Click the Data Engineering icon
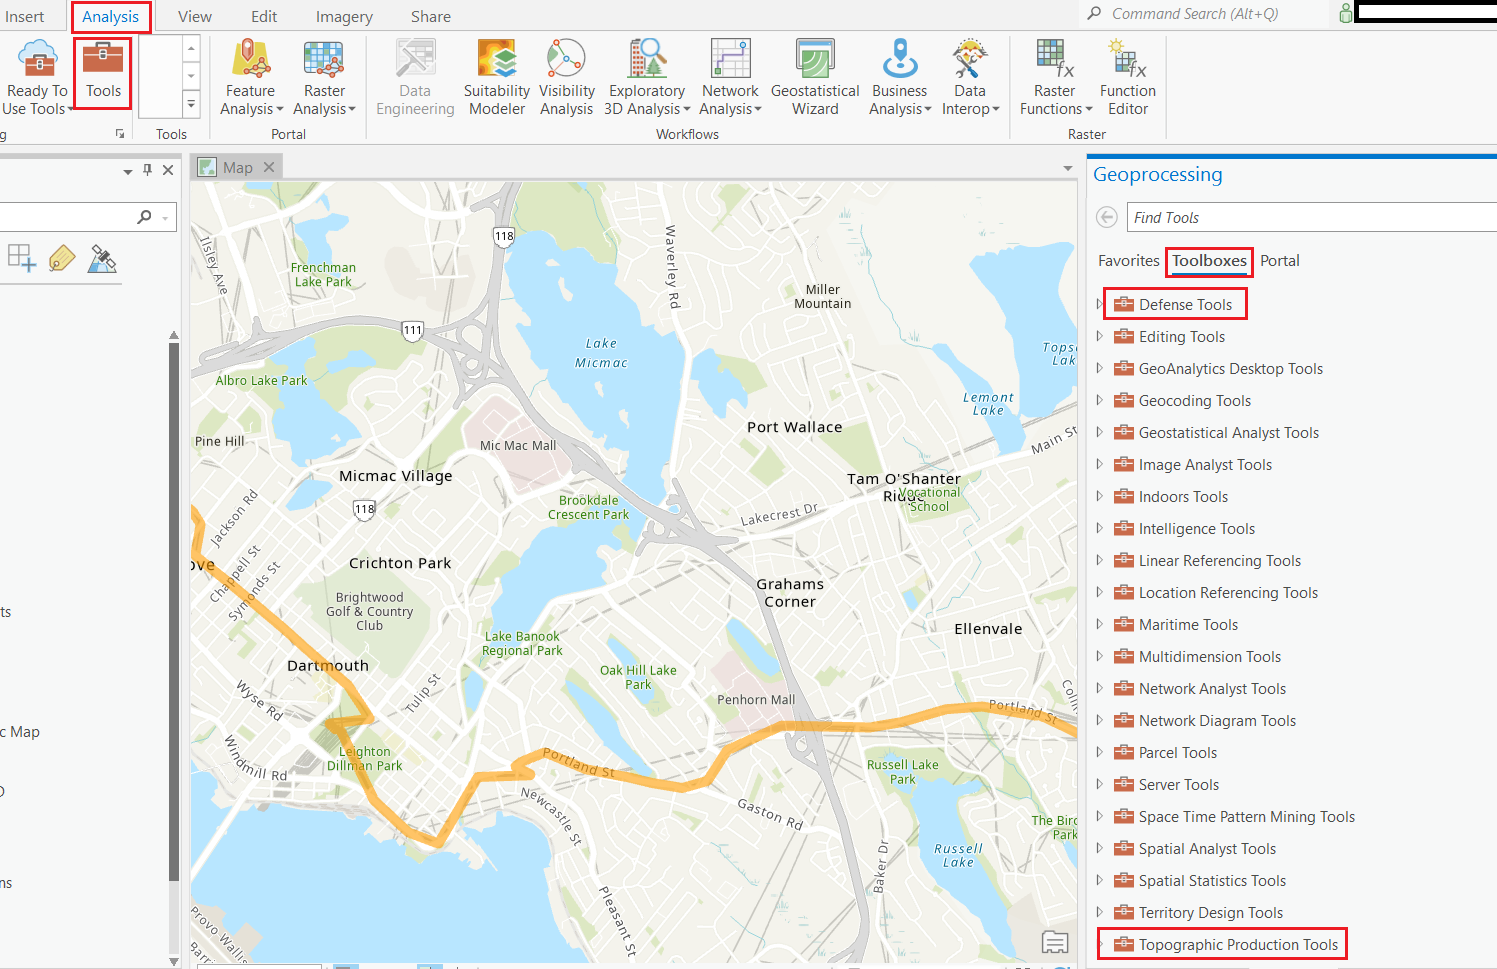This screenshot has width=1497, height=969. tap(414, 75)
